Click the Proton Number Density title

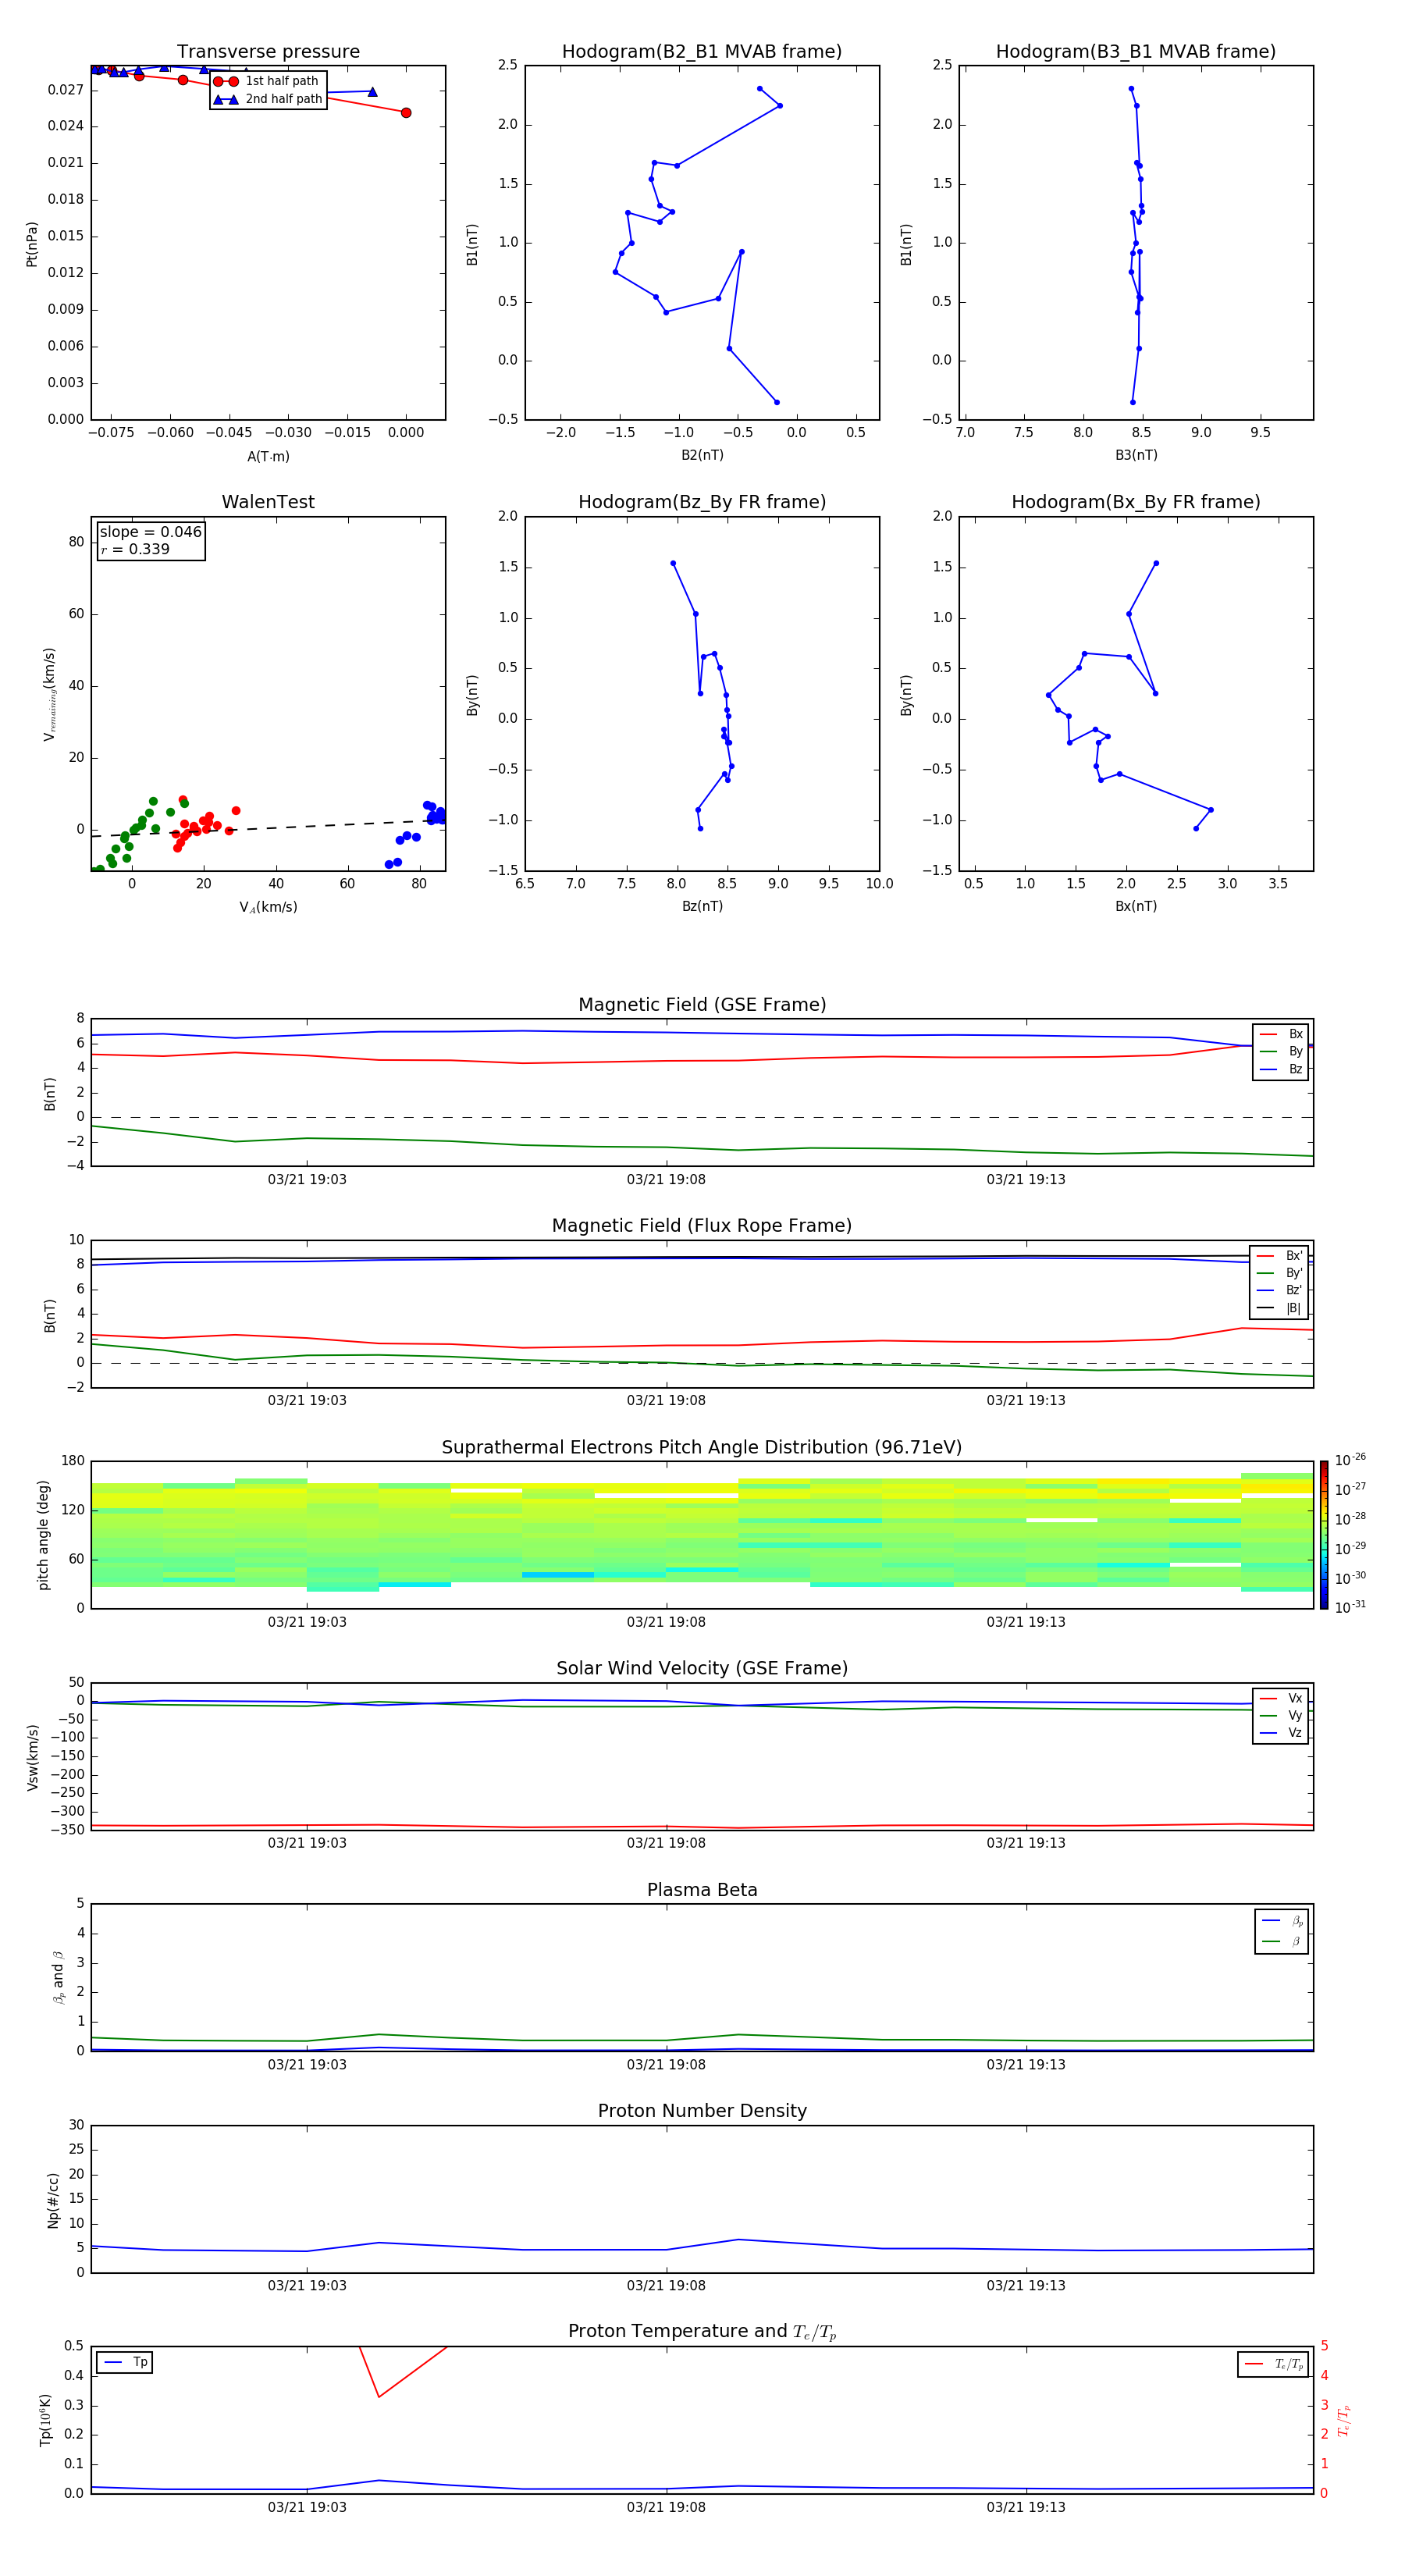(702, 2111)
